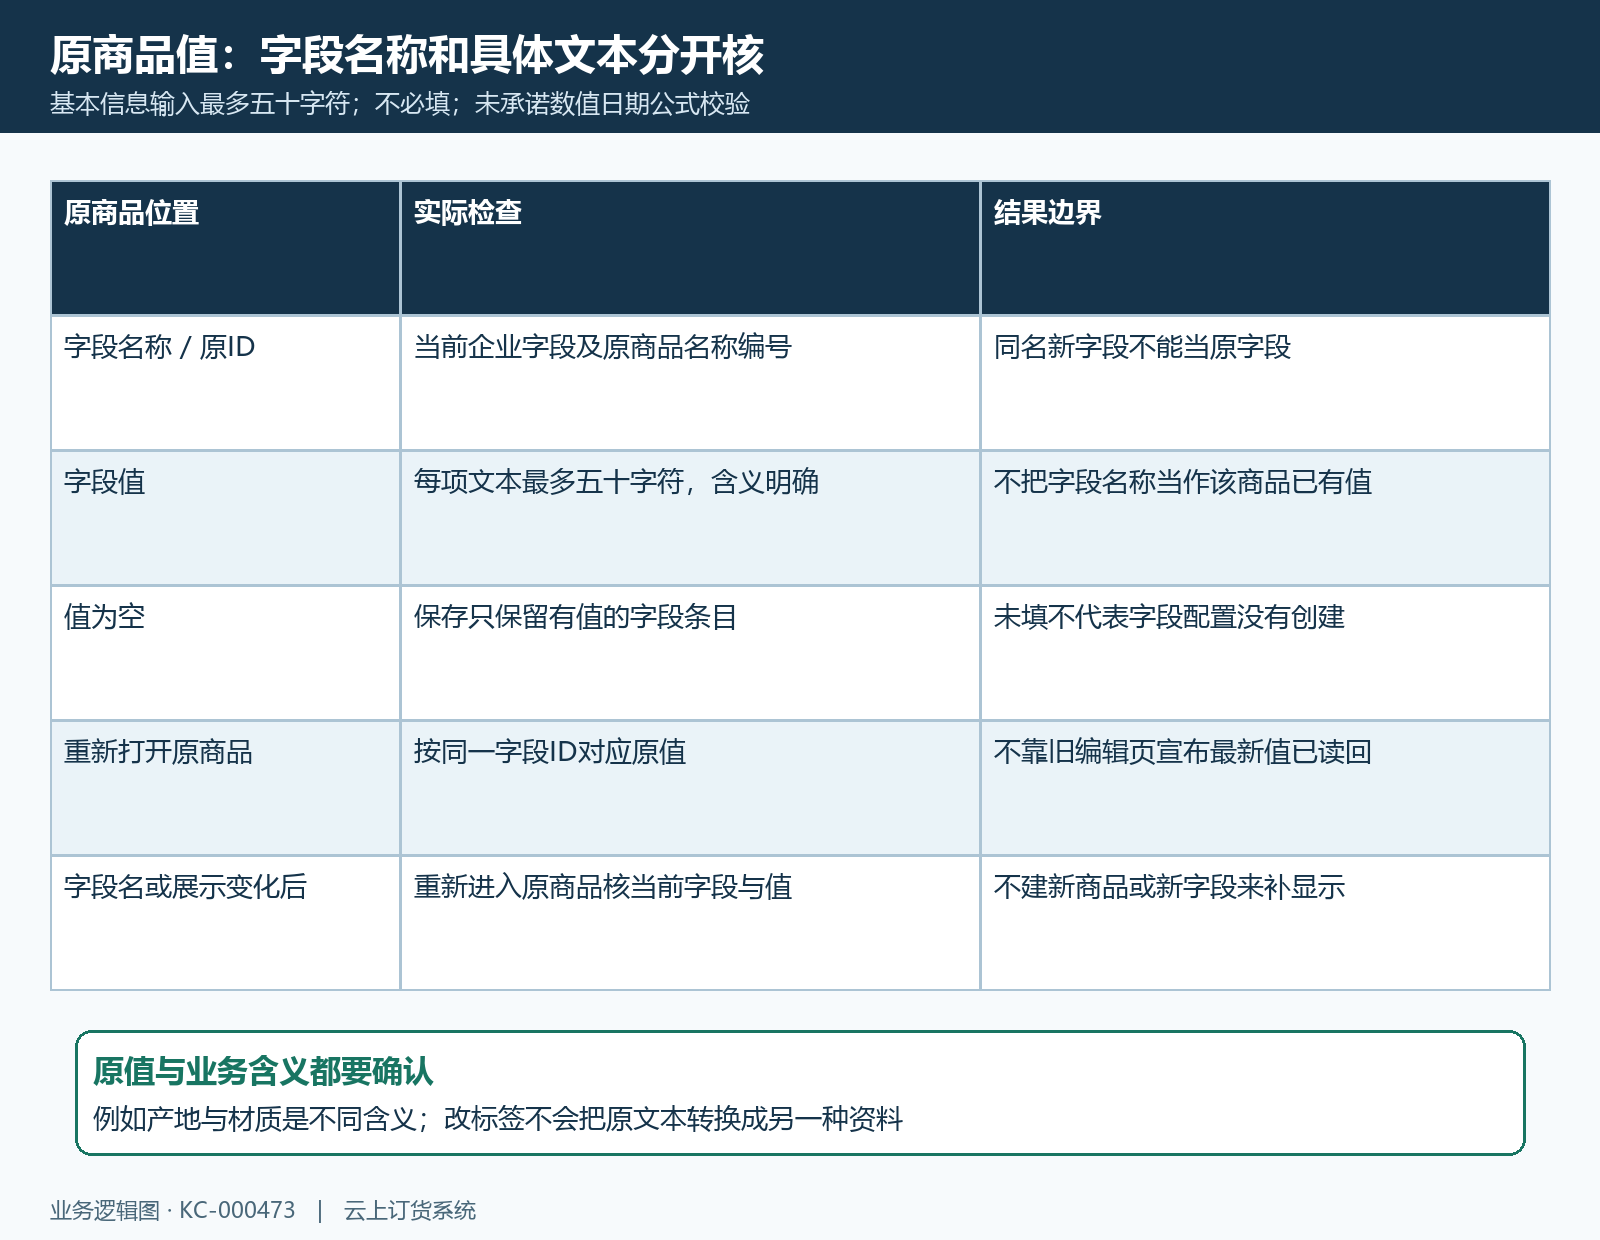
Task: Click the footer label 云上订货系统
Action: pyautogui.click(x=410, y=1210)
